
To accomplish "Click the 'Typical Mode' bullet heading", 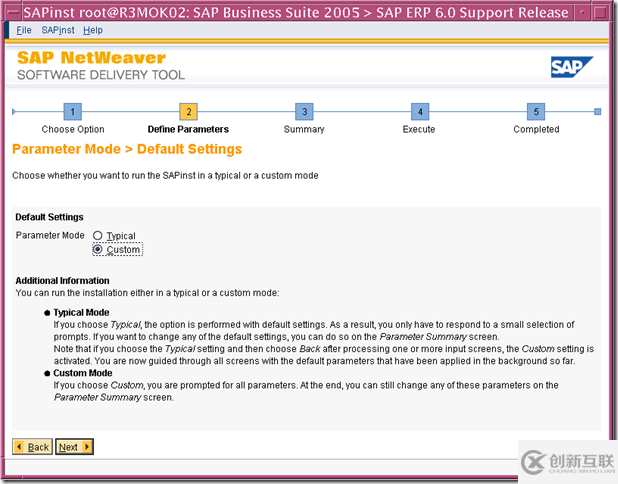I will click(x=81, y=313).
